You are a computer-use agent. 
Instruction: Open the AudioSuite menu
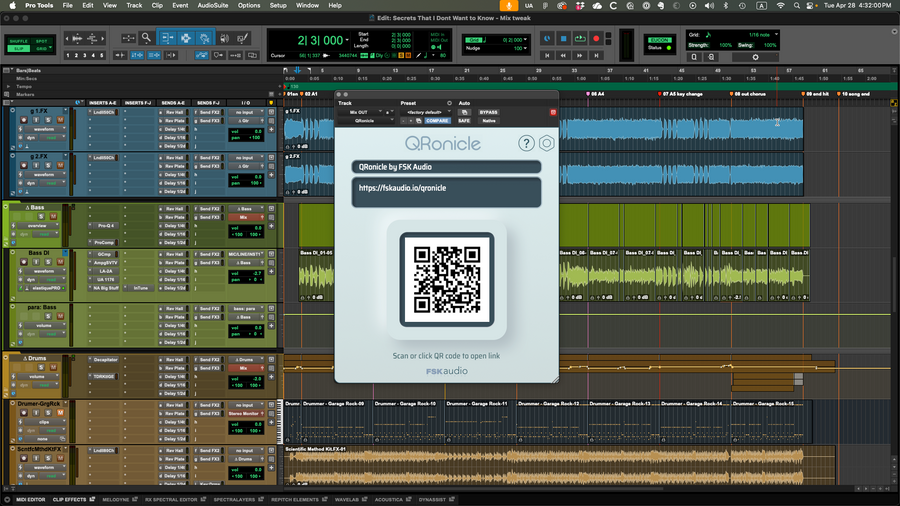(212, 5)
